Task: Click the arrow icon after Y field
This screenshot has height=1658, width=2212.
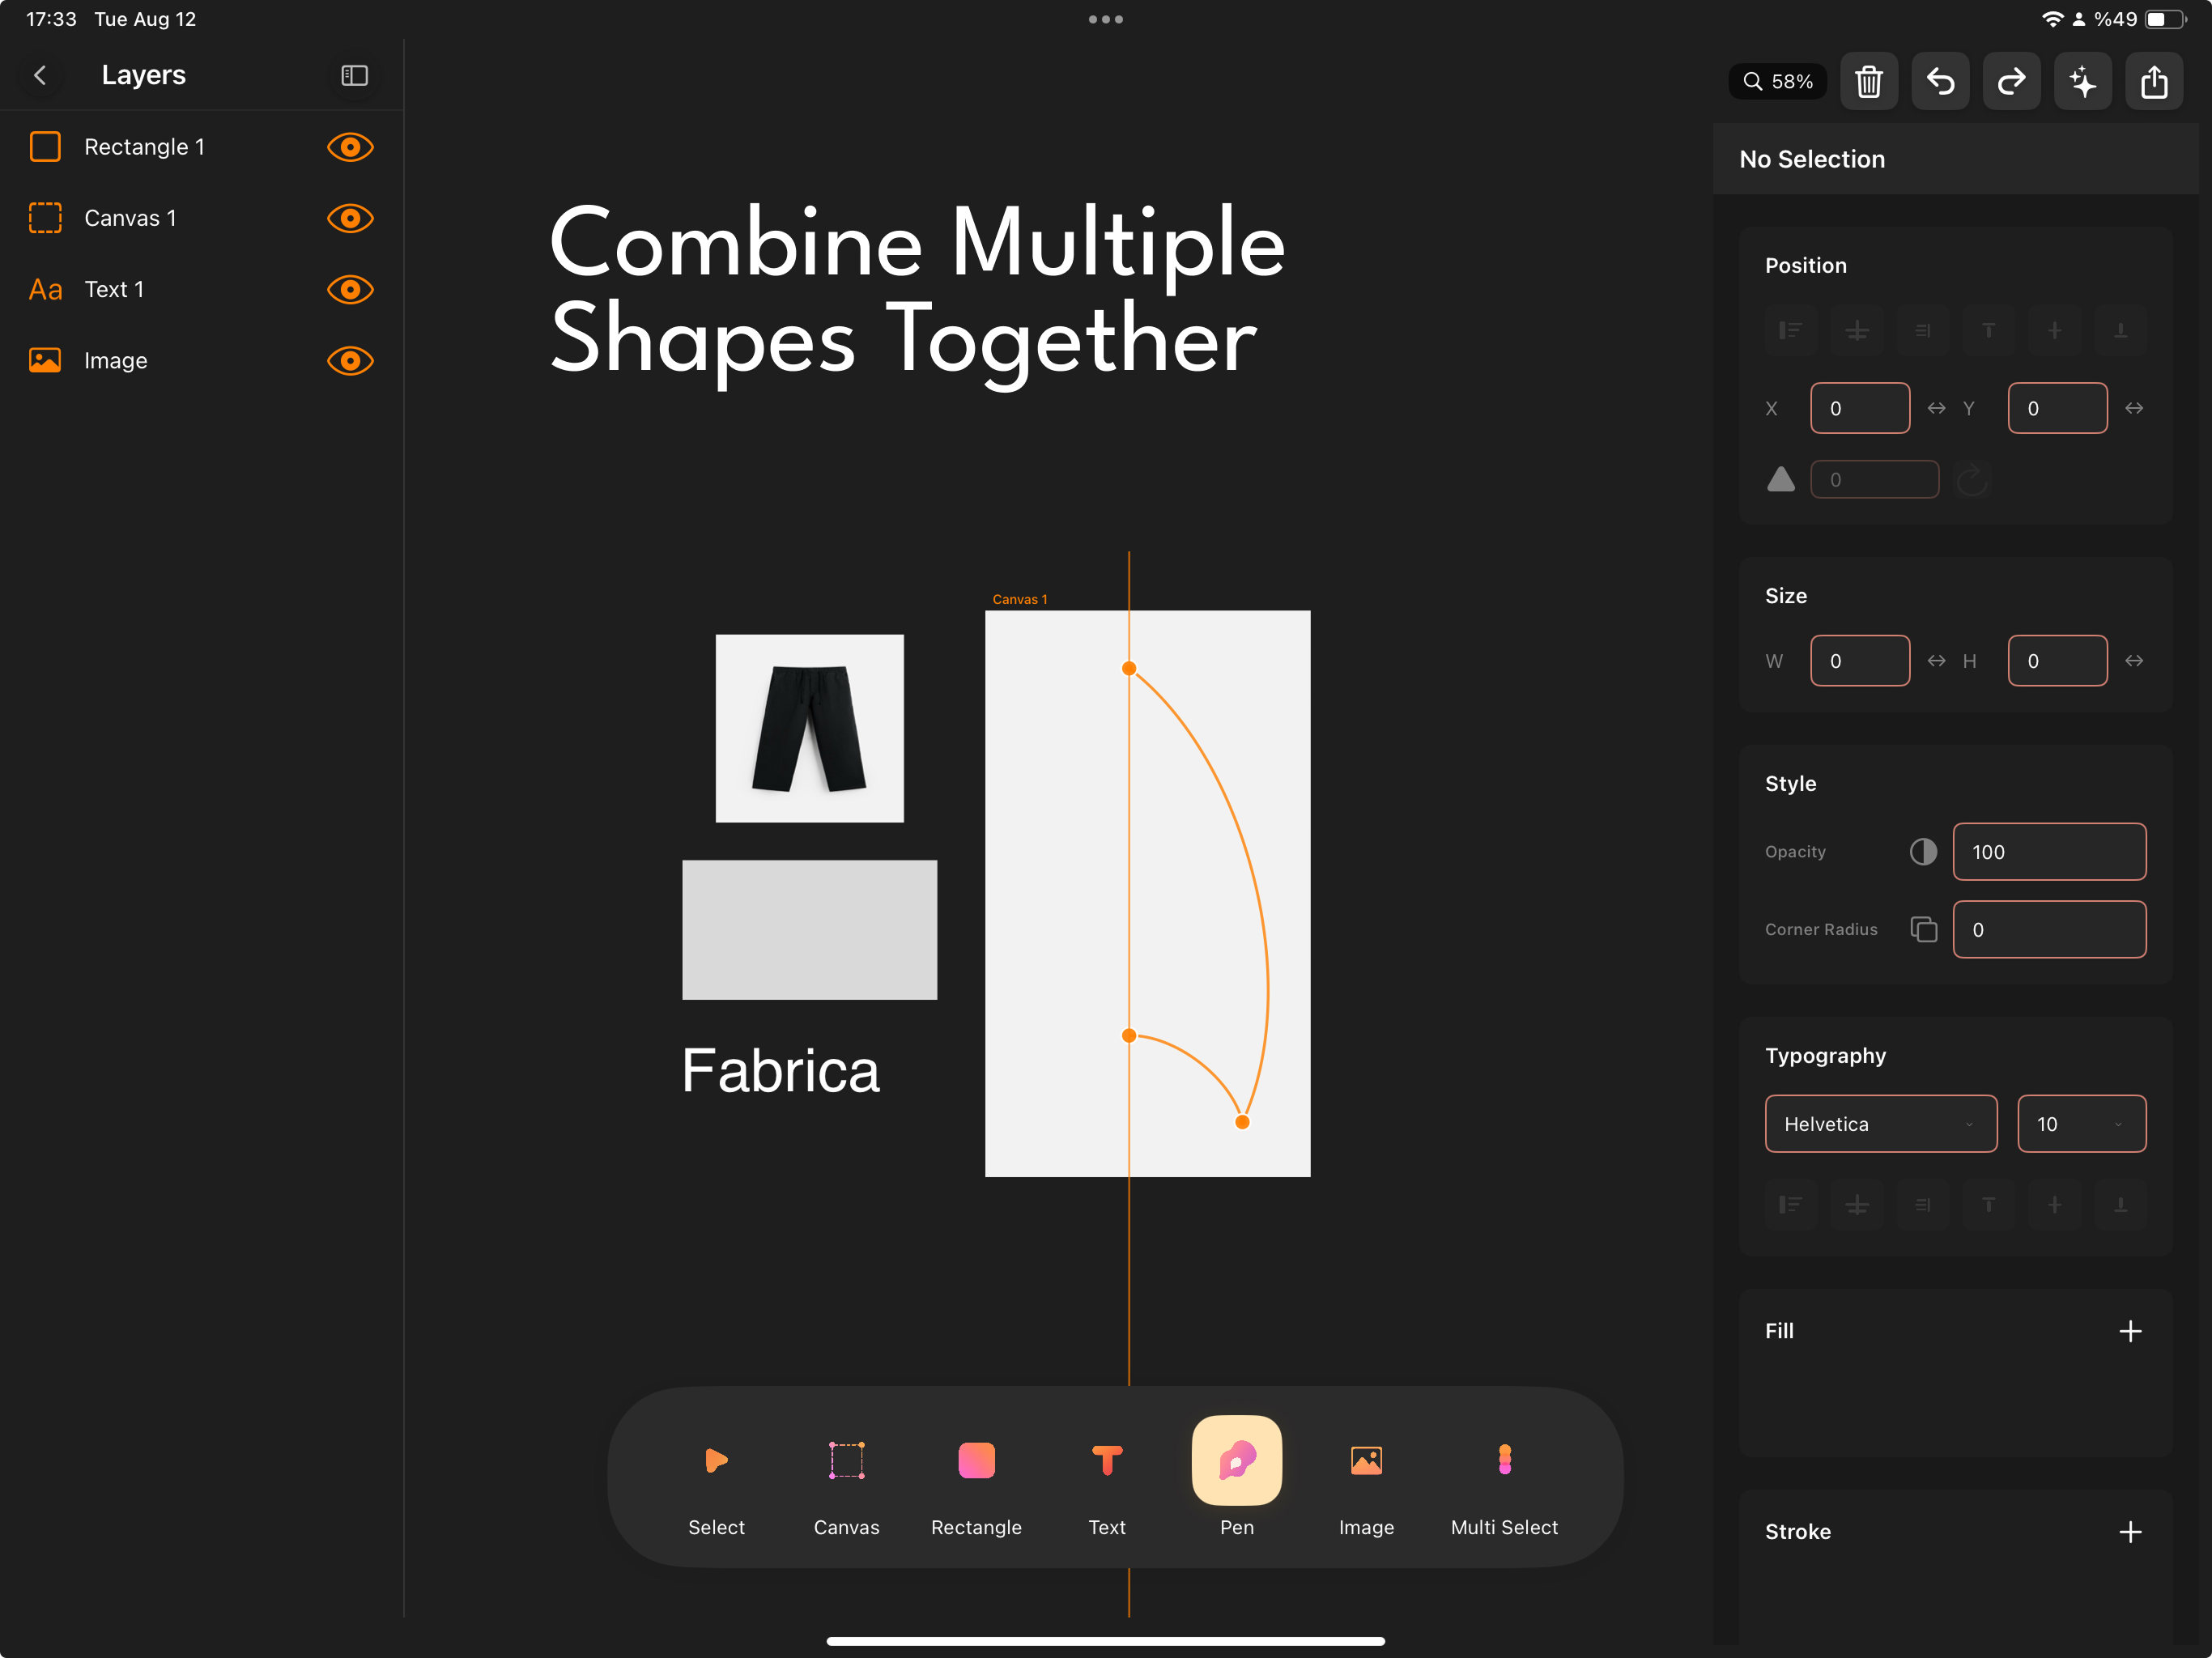Action: (x=2134, y=408)
